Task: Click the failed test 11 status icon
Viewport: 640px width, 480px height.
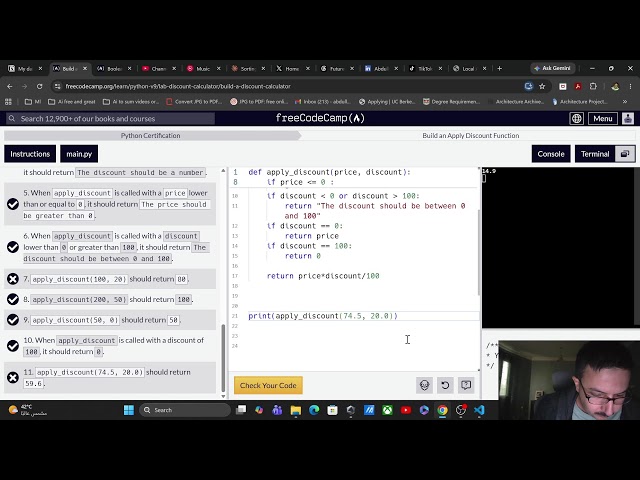Action: (13, 378)
